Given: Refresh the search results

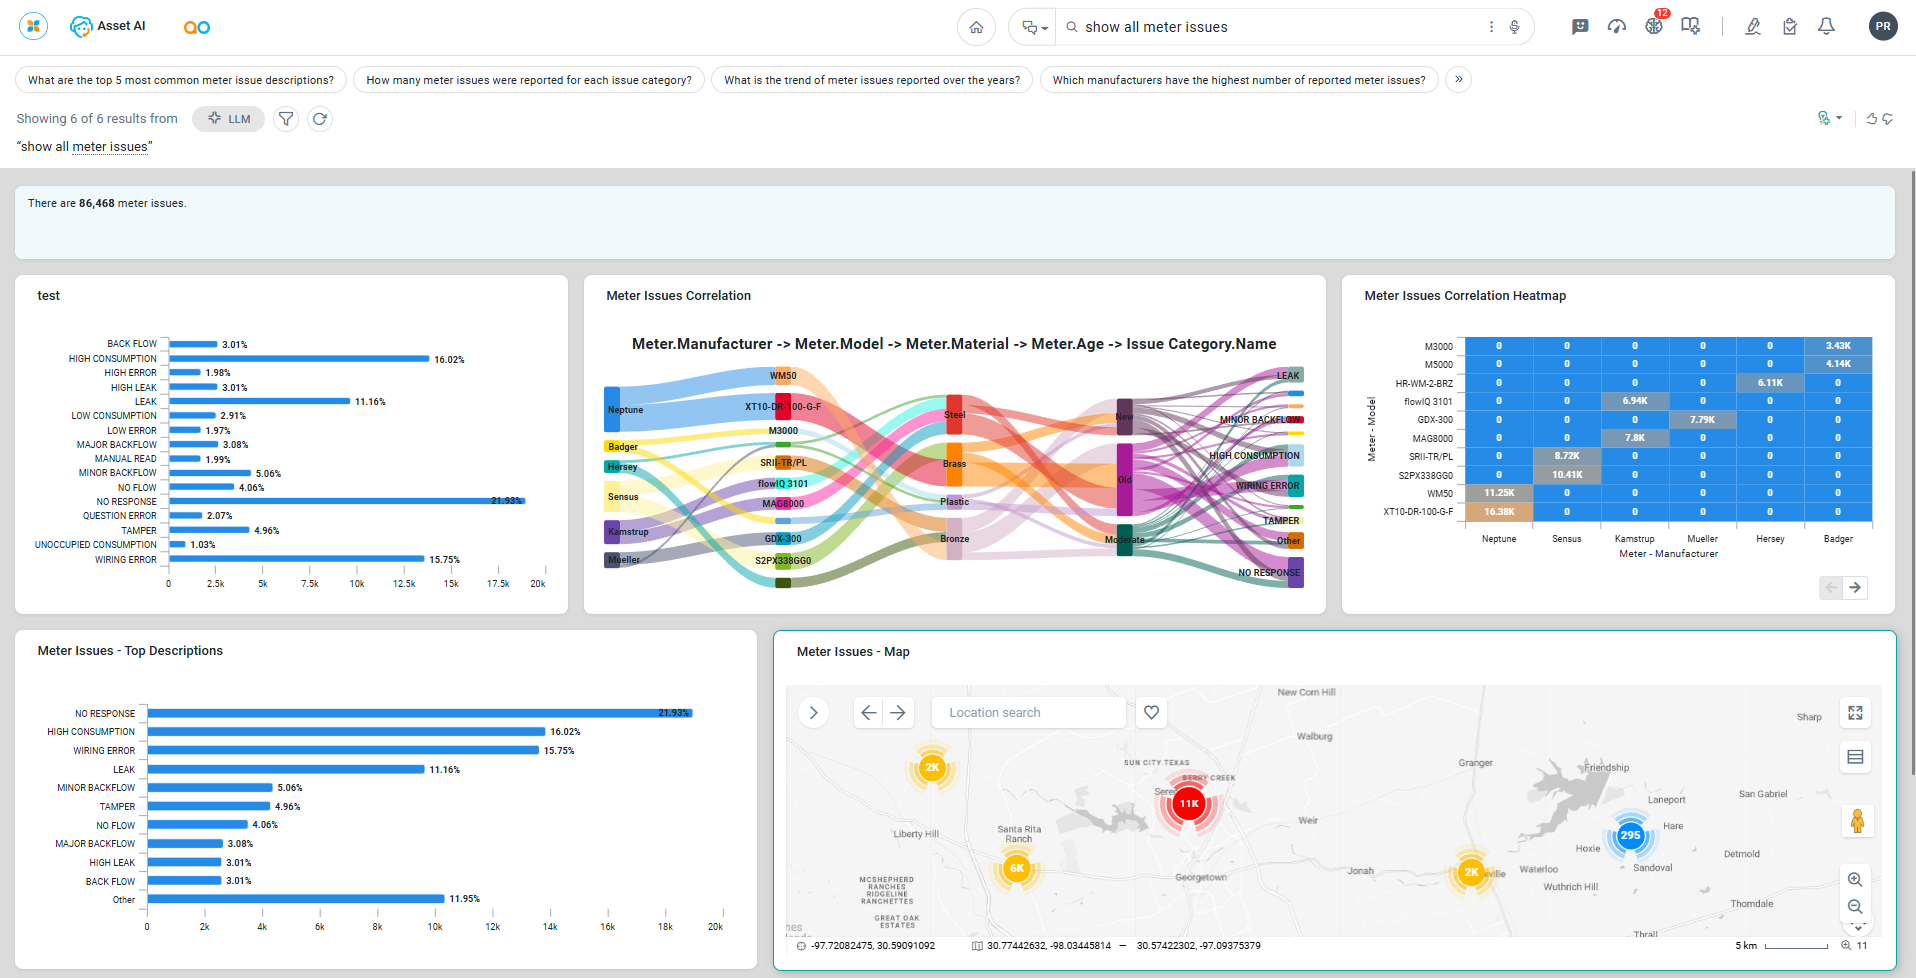Looking at the screenshot, I should (320, 119).
